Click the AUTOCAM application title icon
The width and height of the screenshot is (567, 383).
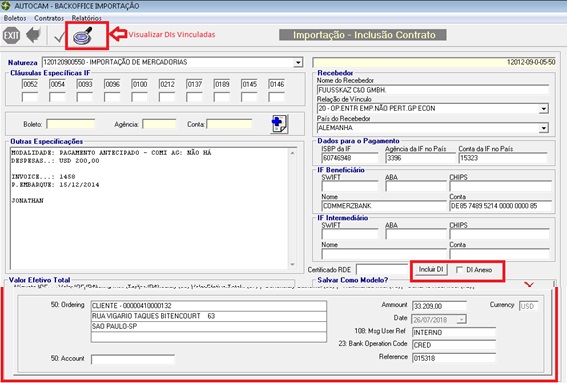point(6,6)
